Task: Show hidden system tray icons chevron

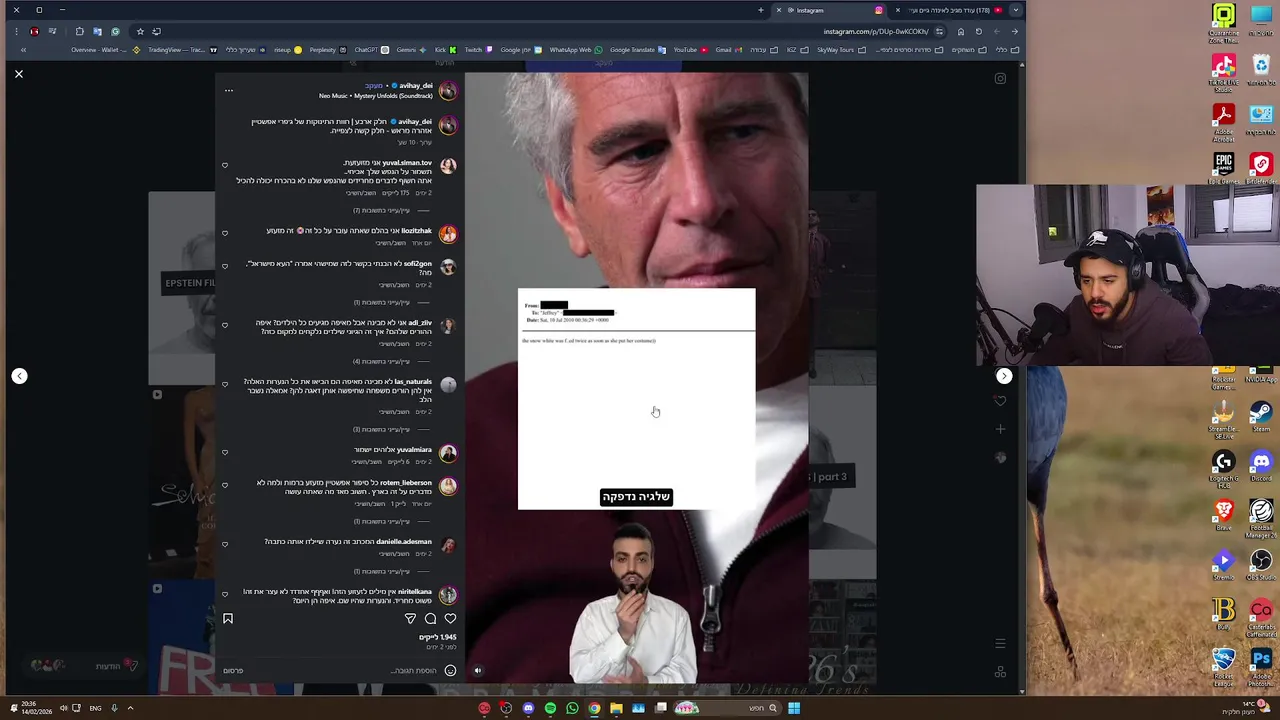Action: (130, 708)
